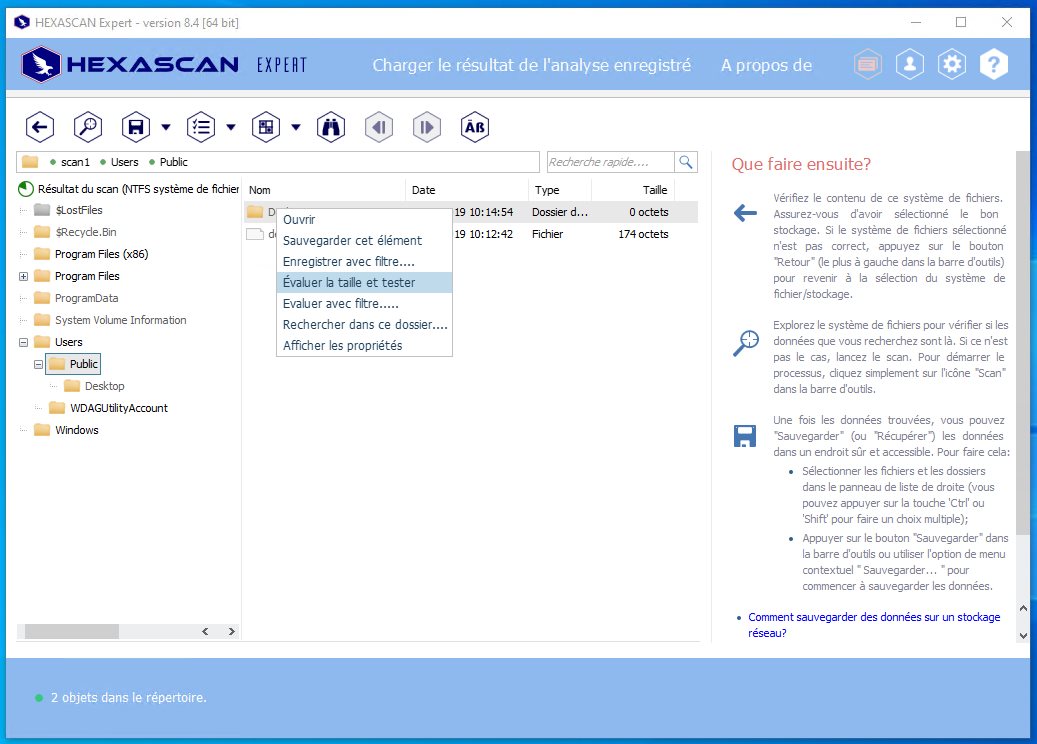Click the breadcrumb folder icon

[x=30, y=162]
